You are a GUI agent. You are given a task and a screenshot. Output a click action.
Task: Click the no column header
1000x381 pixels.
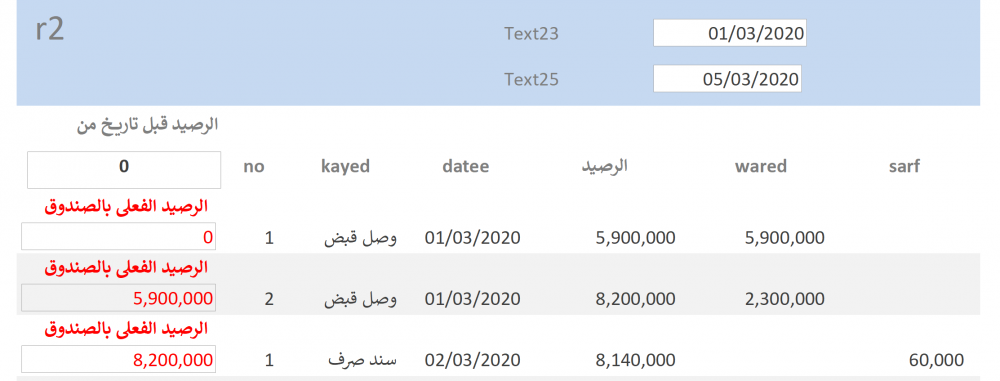254,167
